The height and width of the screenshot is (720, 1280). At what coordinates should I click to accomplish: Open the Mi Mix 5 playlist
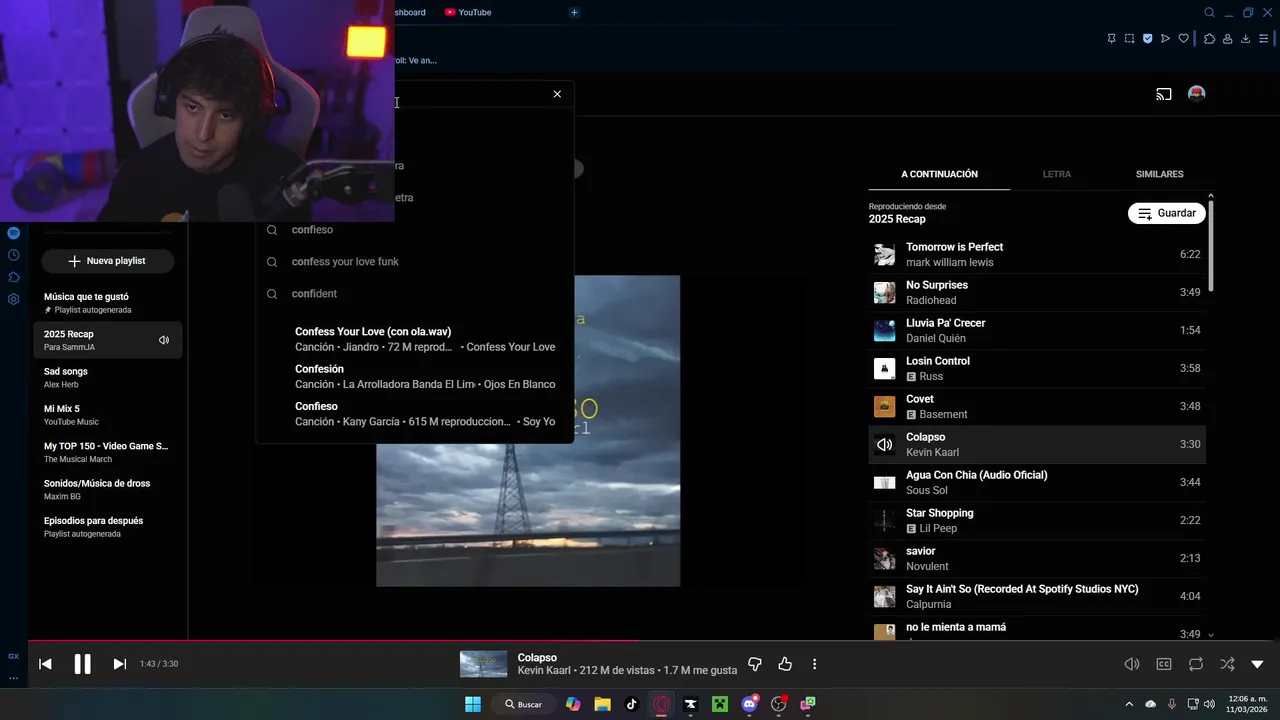(108, 415)
